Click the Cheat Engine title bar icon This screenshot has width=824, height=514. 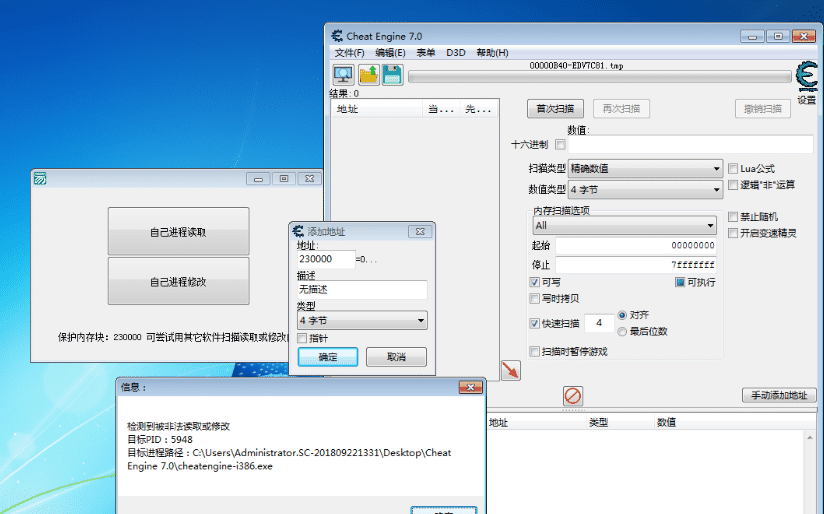click(x=337, y=36)
